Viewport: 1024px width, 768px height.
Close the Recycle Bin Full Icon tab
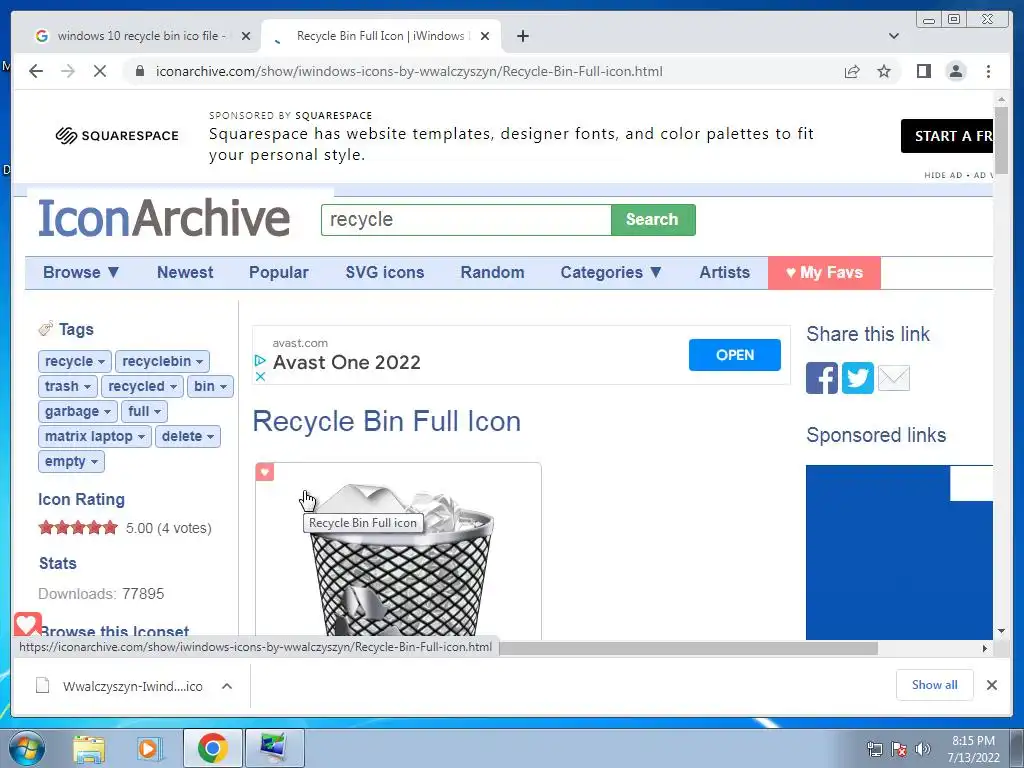(485, 36)
